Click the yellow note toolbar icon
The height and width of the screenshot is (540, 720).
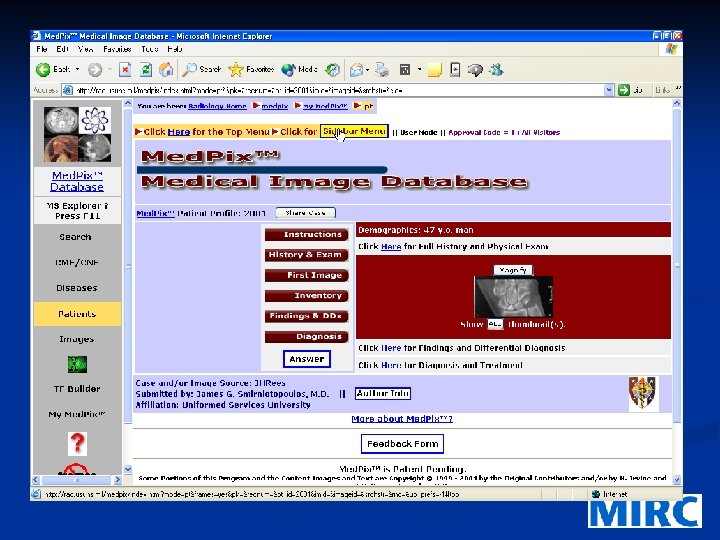434,70
